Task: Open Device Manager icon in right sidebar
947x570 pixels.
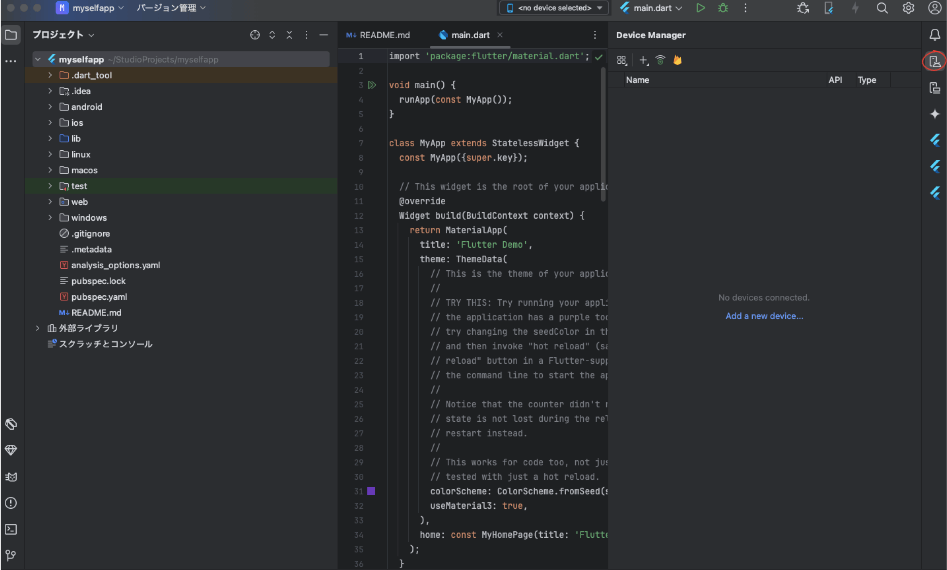Action: (x=934, y=61)
